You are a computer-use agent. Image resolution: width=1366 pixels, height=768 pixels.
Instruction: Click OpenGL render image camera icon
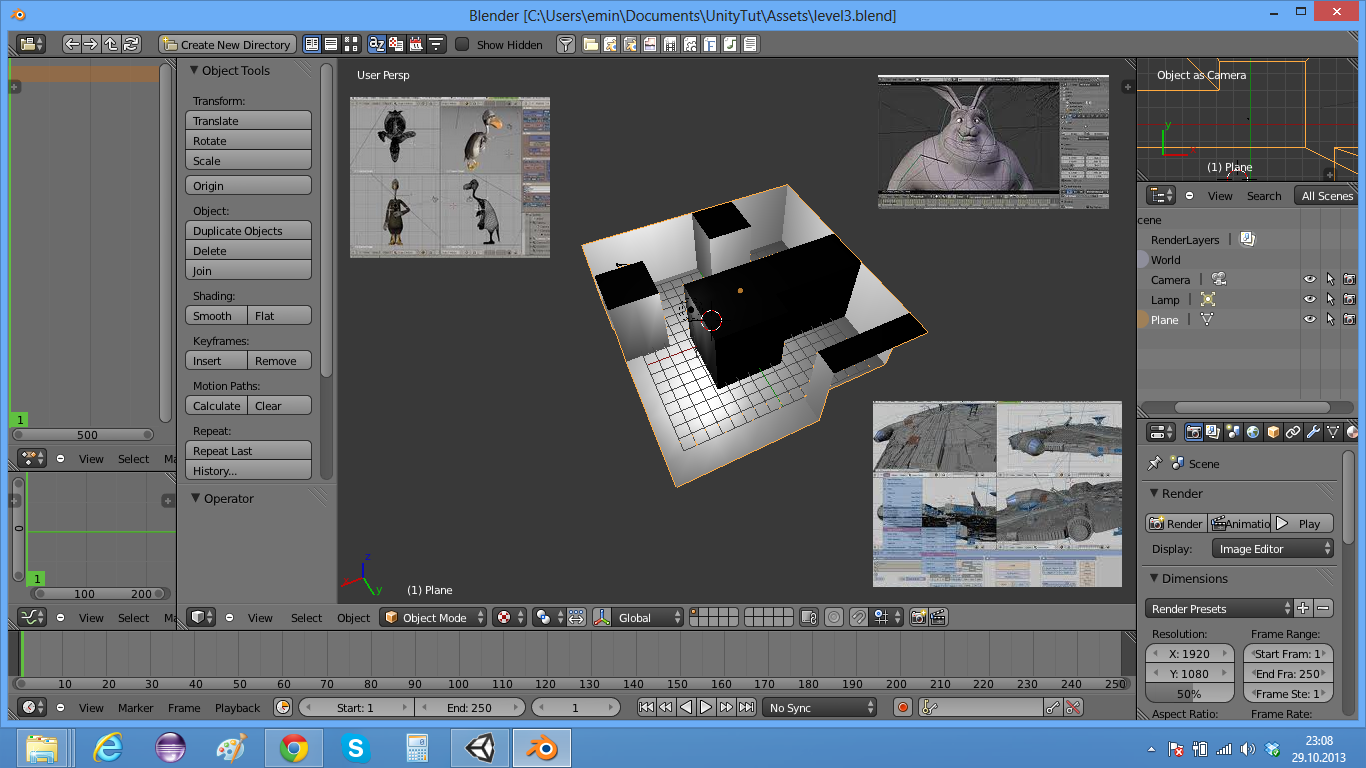[x=918, y=617]
